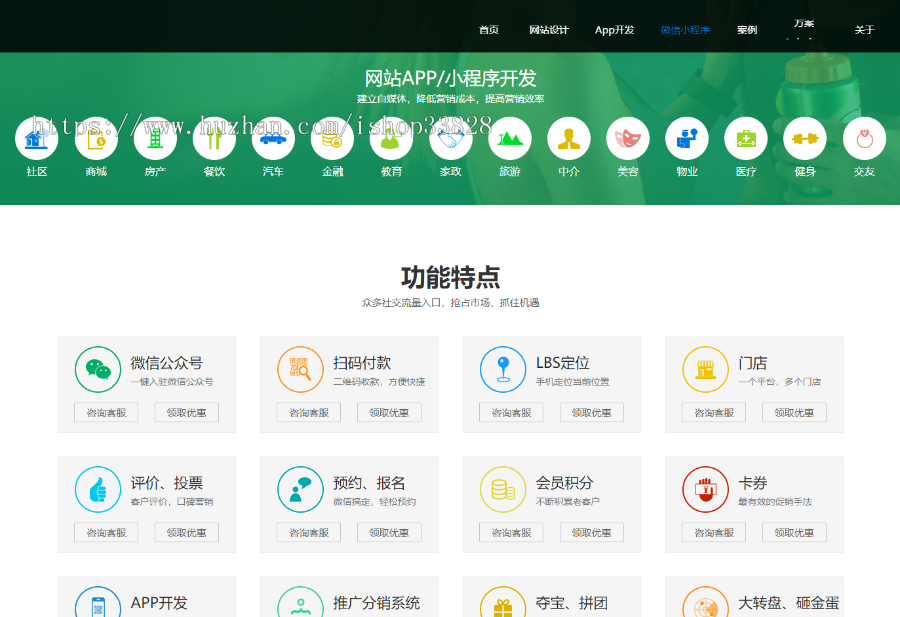Click the 扫码付款 QR code scan icon

coord(300,369)
